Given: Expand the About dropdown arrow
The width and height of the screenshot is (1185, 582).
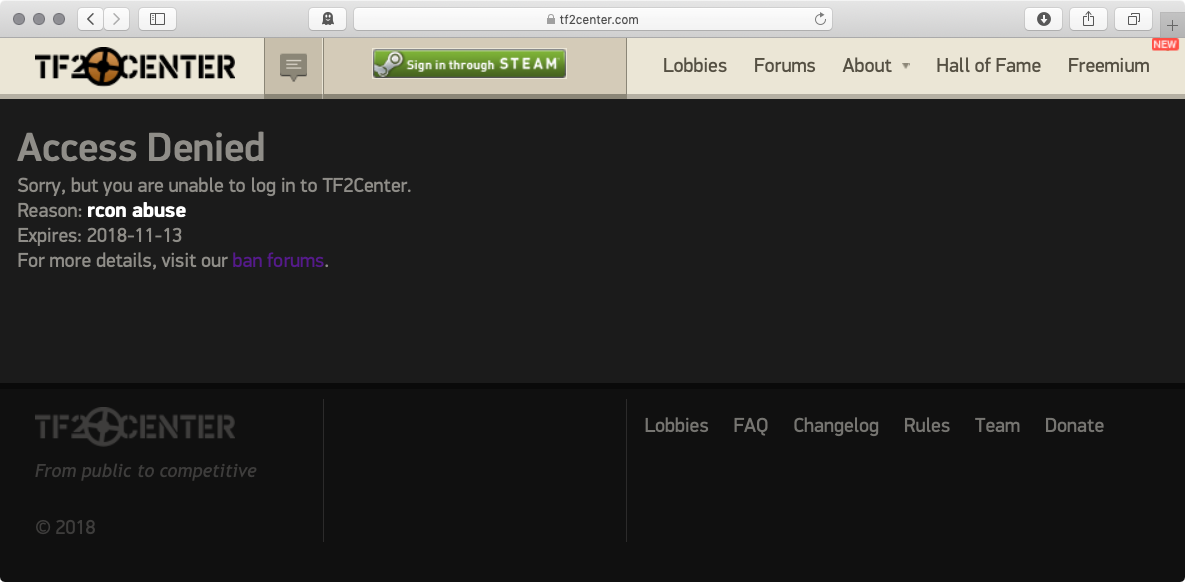Looking at the screenshot, I should pos(905,66).
